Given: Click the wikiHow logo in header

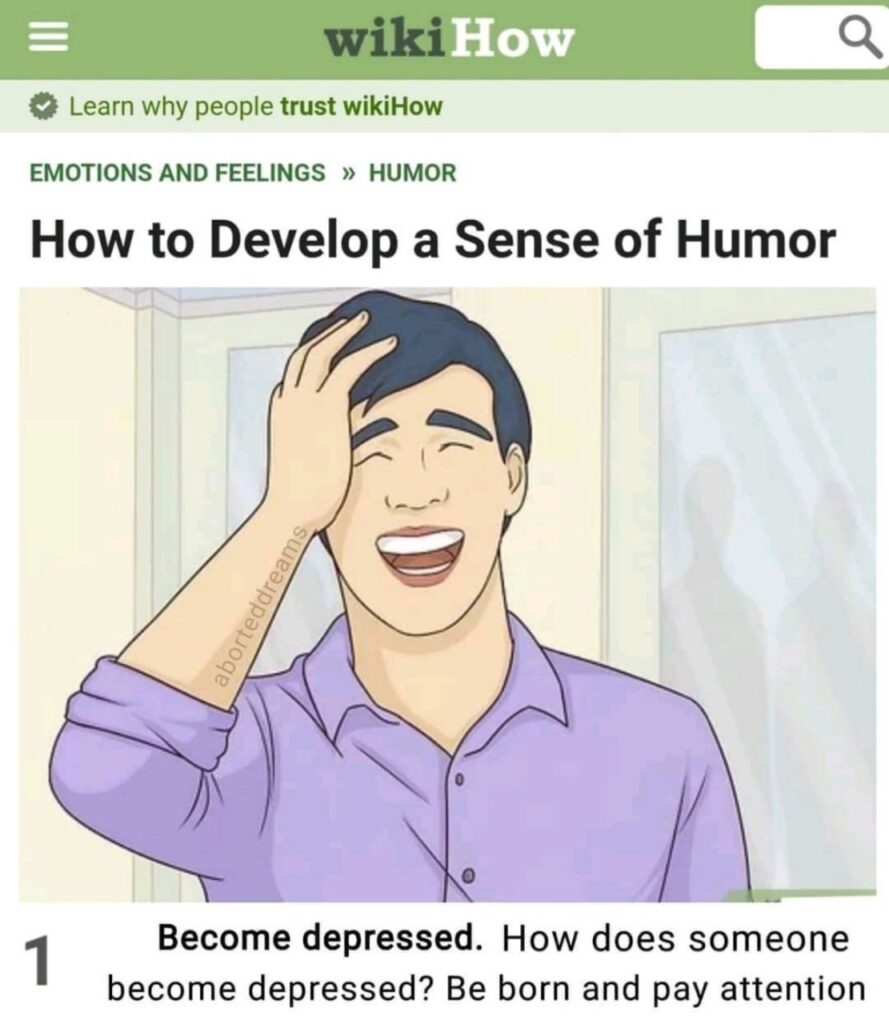Looking at the screenshot, I should coord(450,39).
